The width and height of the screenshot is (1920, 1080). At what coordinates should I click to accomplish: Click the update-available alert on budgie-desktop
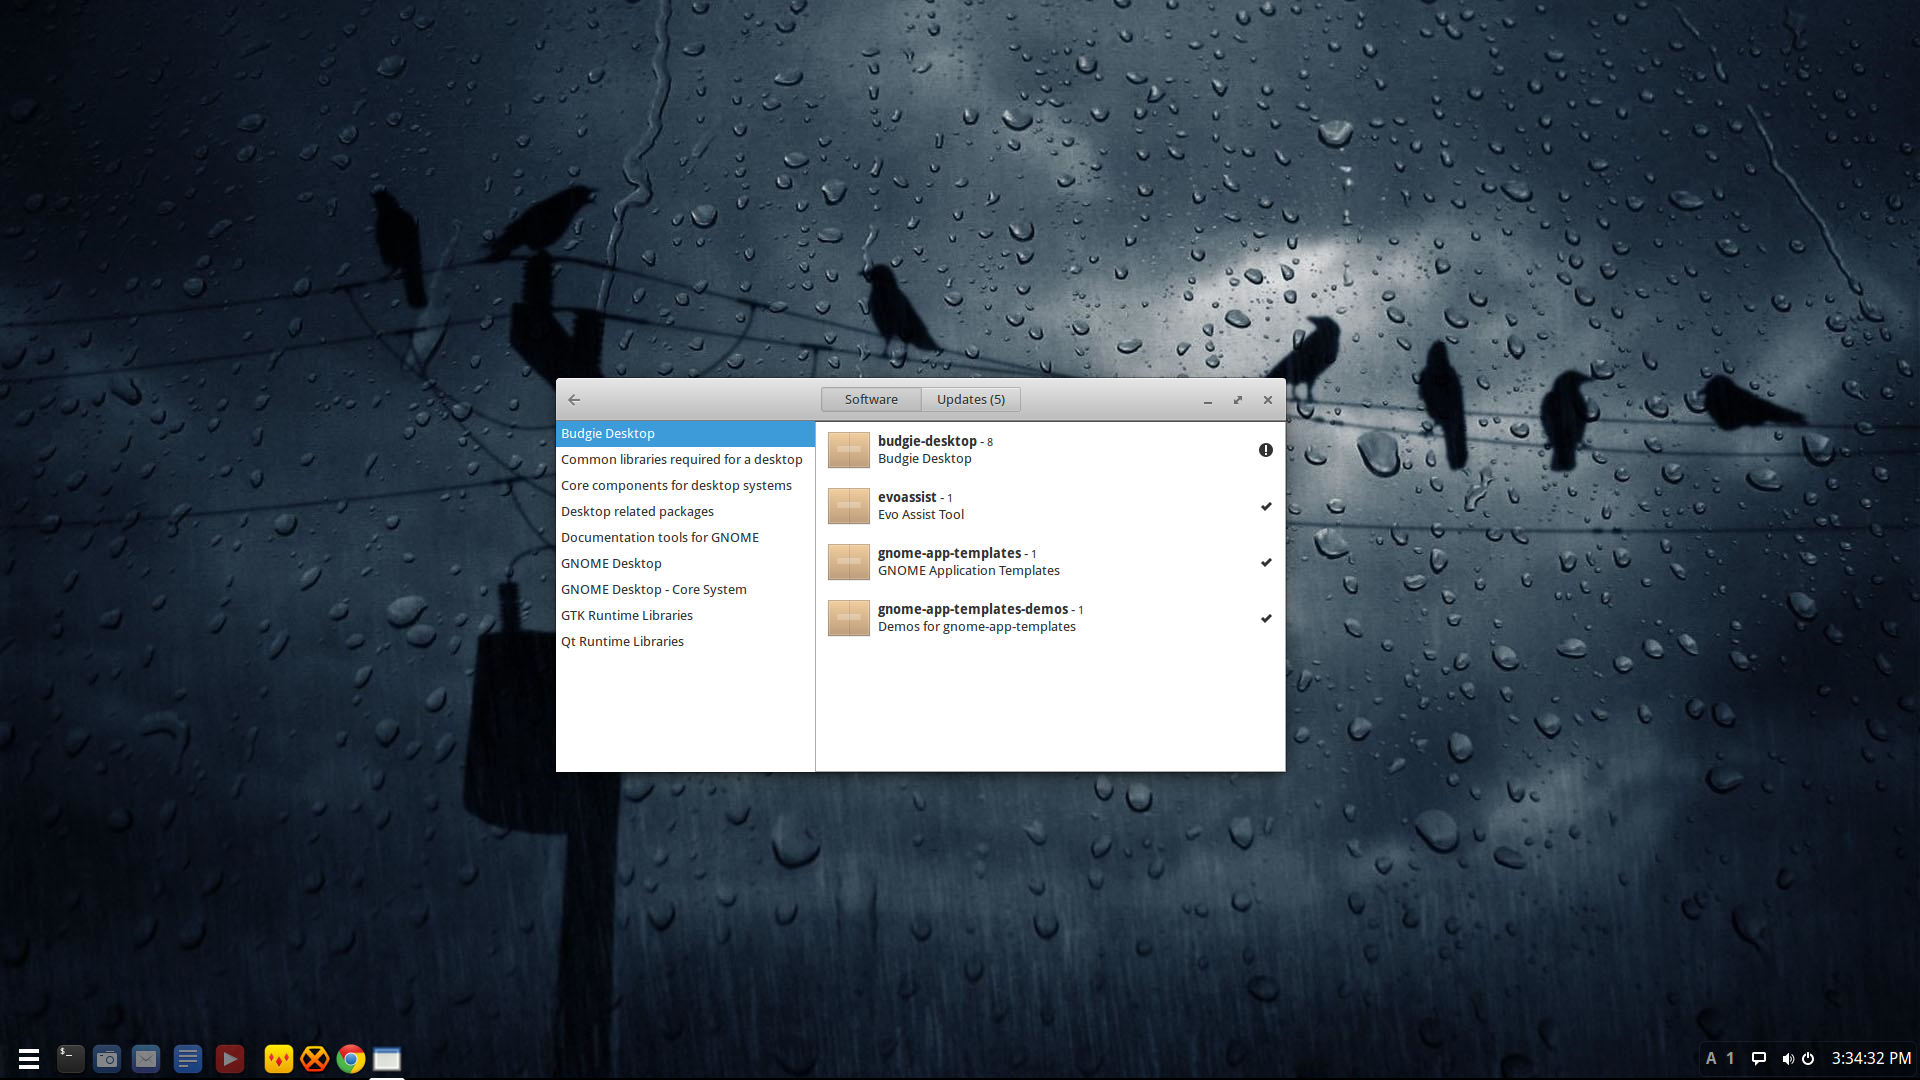[x=1266, y=450]
